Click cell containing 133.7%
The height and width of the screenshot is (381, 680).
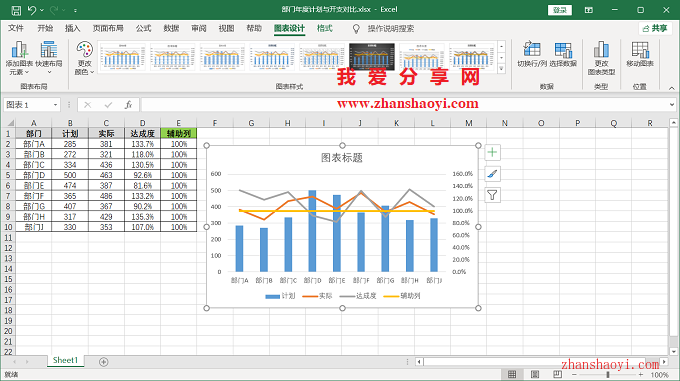[x=142, y=144]
